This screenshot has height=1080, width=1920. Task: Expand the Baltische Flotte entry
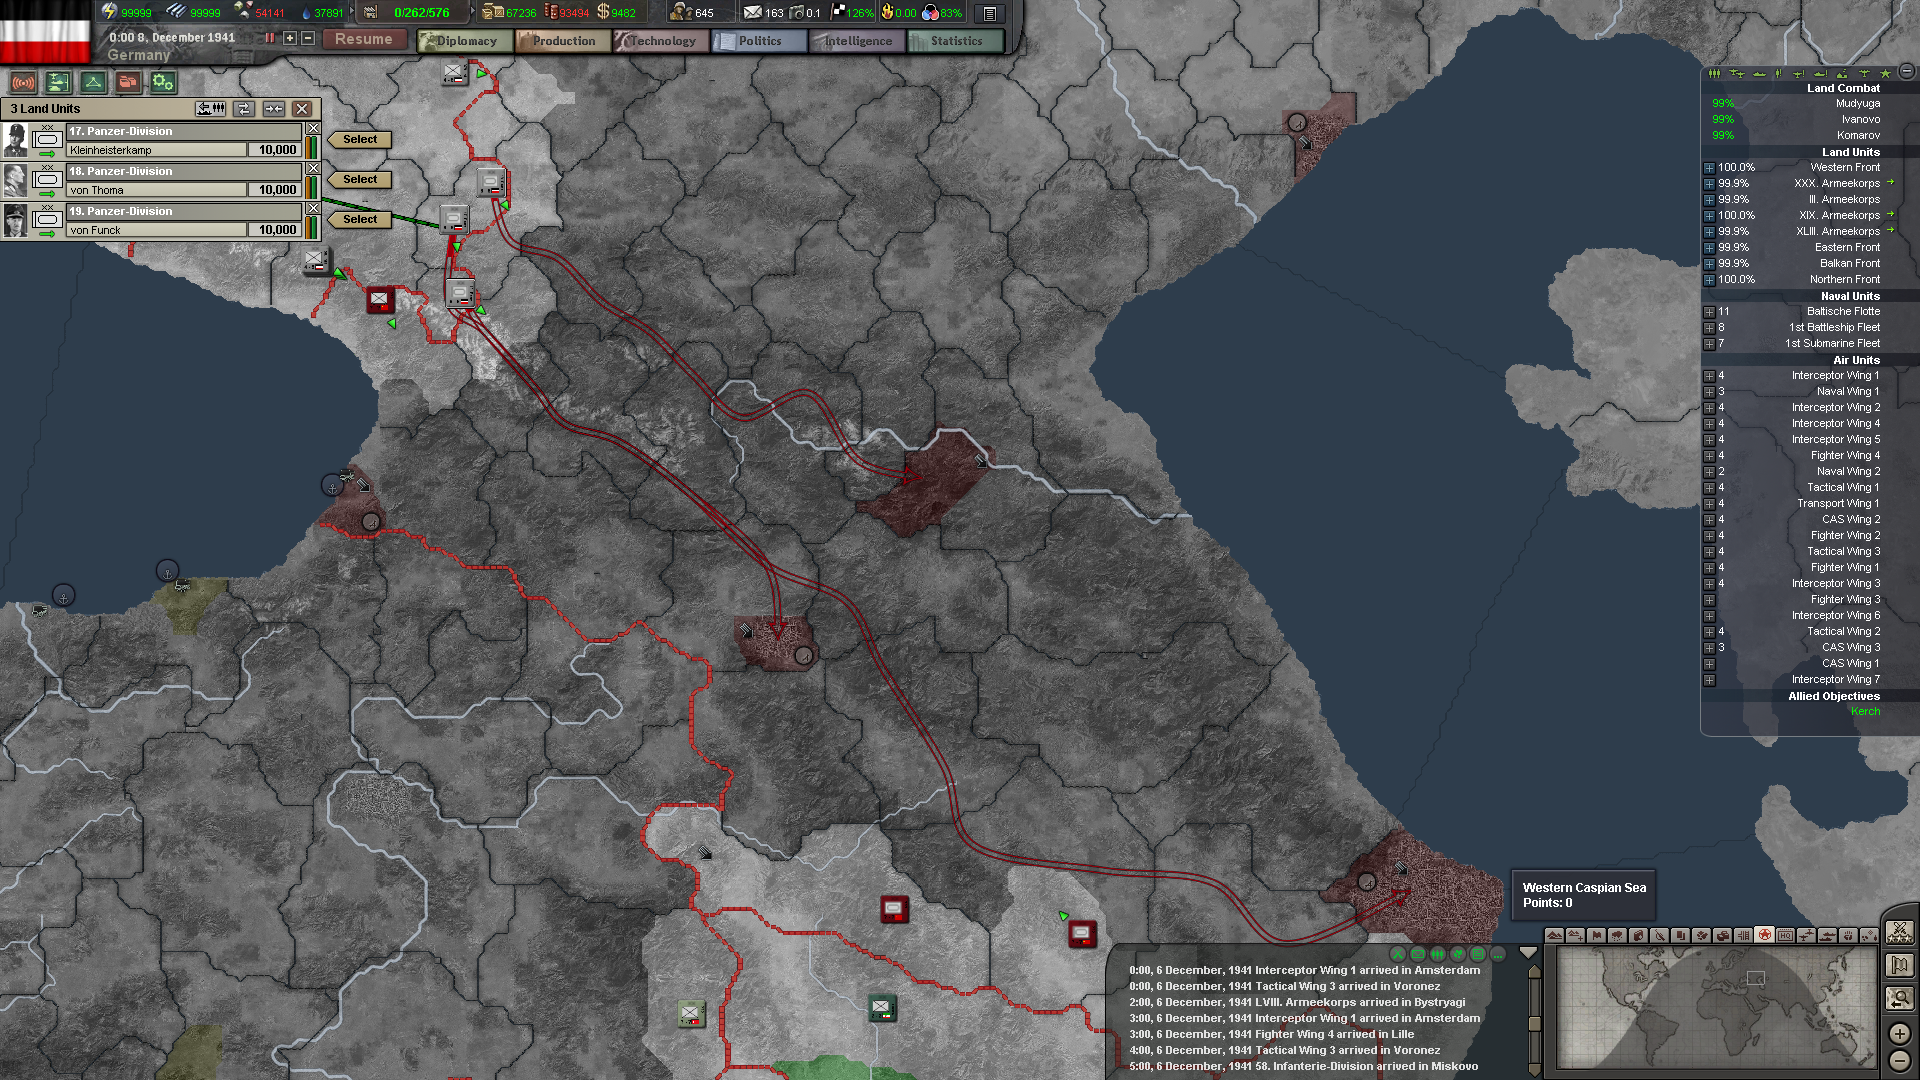[1709, 312]
